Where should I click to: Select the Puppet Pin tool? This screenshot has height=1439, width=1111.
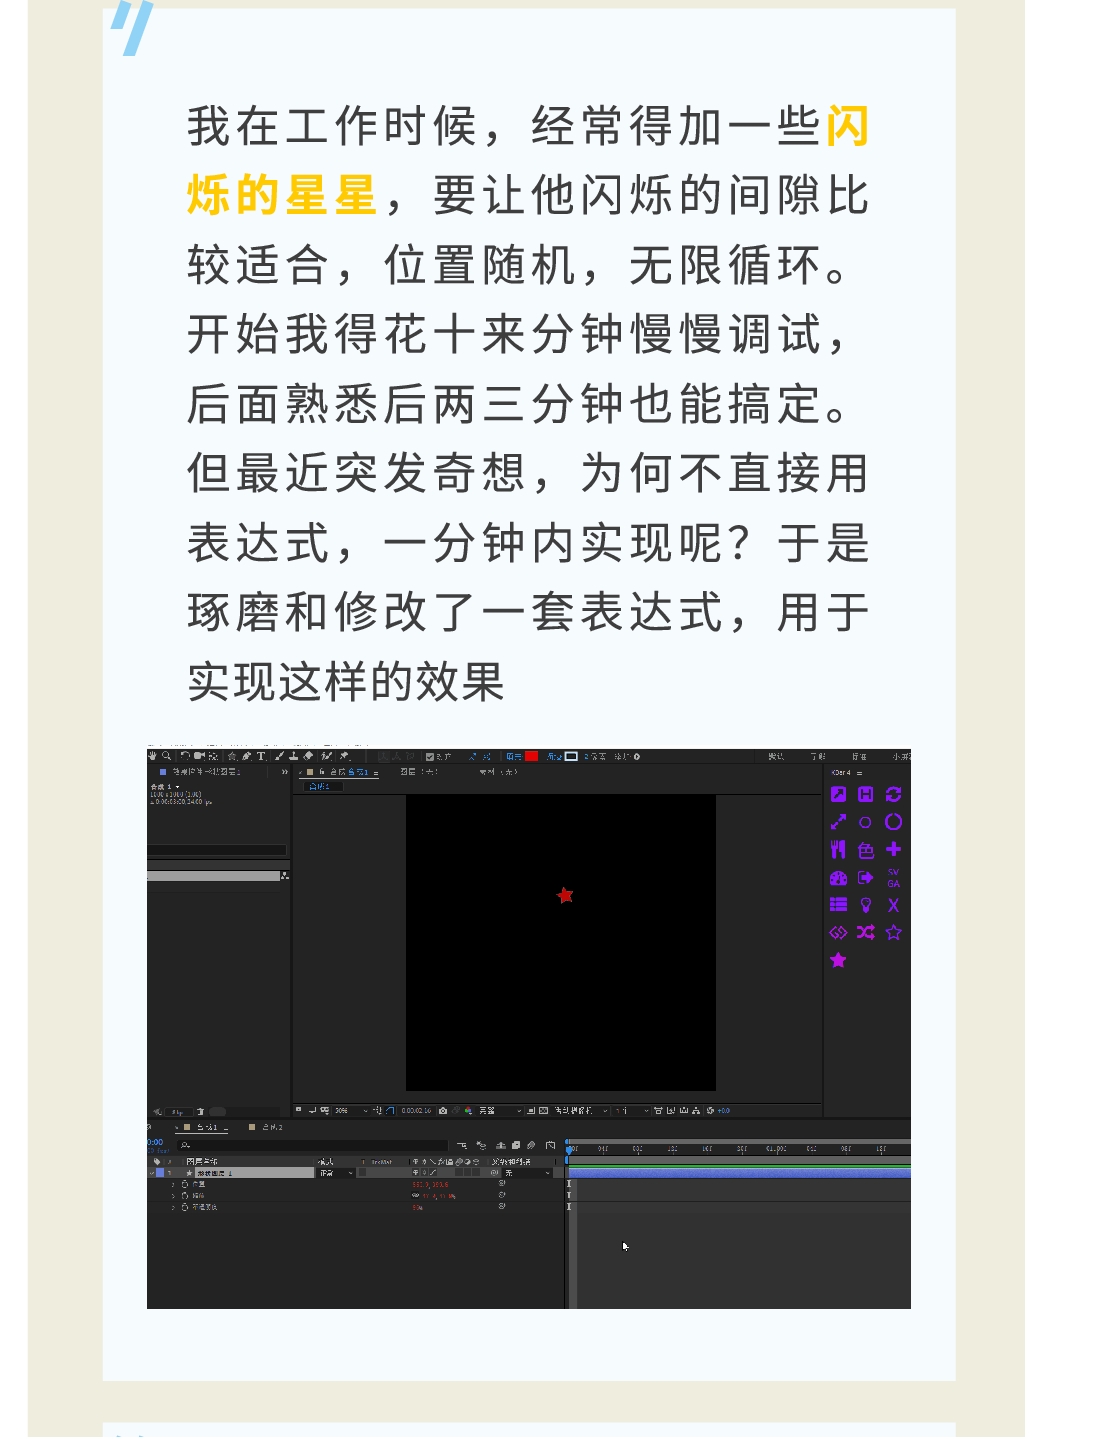tap(344, 756)
